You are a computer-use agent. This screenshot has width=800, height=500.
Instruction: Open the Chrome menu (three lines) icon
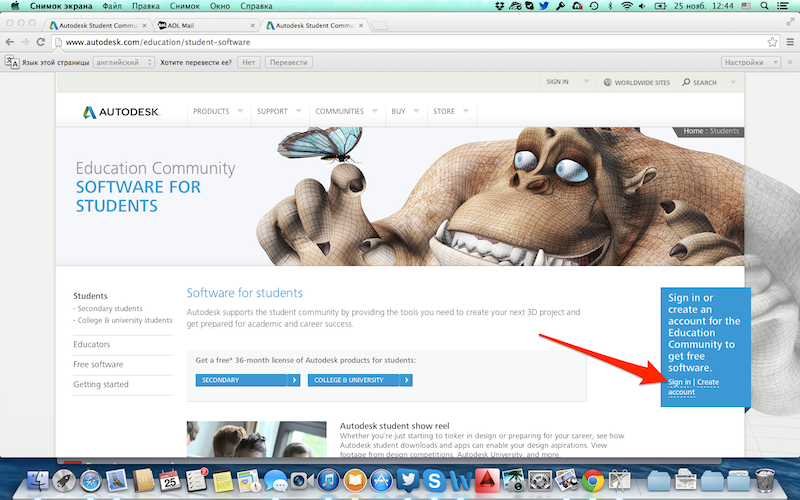point(788,42)
